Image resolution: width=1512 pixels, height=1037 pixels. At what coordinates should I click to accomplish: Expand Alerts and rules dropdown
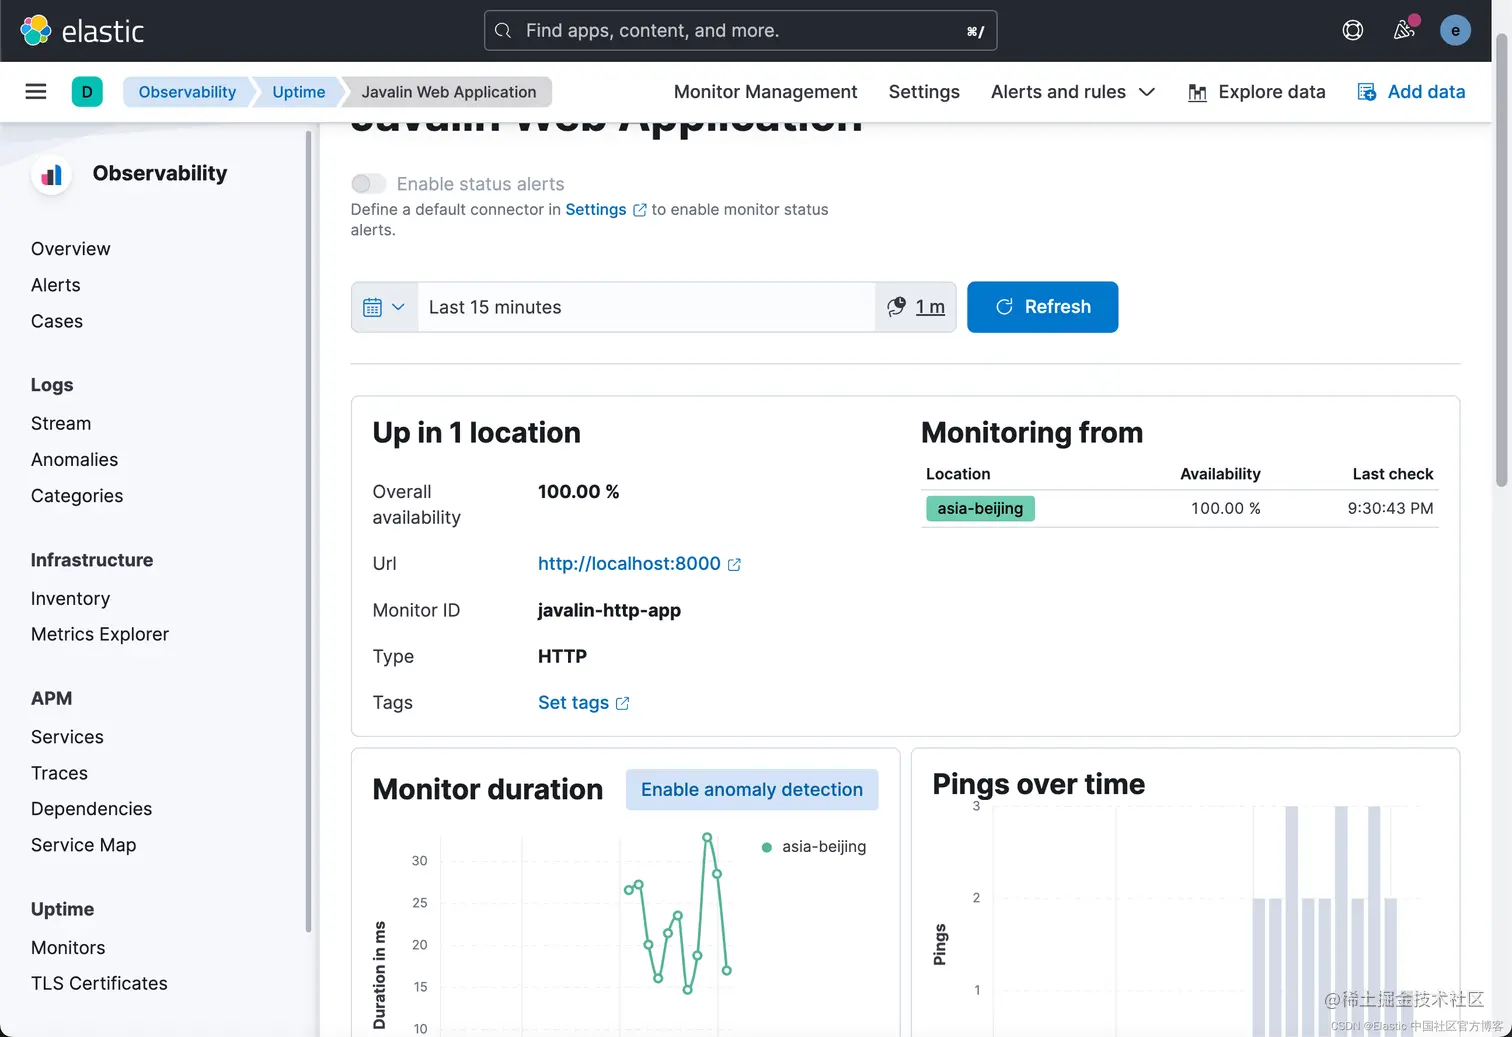[x=1073, y=92]
